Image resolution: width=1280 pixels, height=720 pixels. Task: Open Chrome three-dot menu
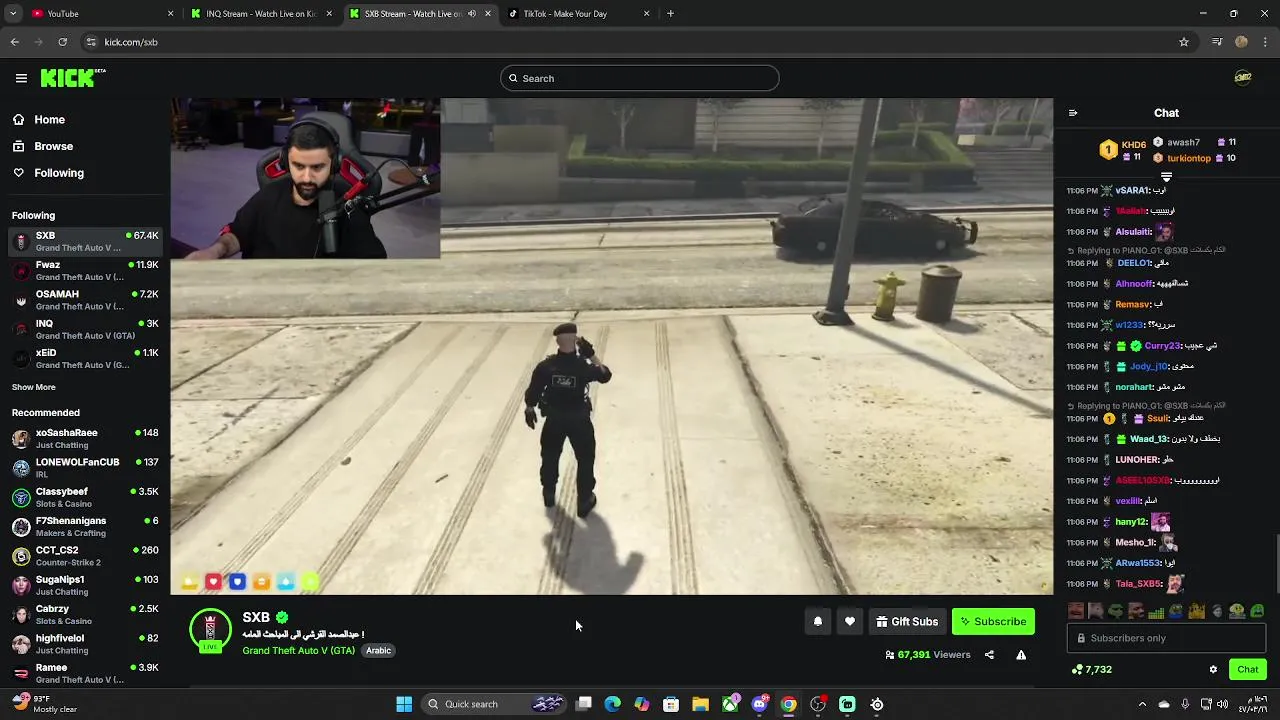tap(1266, 42)
